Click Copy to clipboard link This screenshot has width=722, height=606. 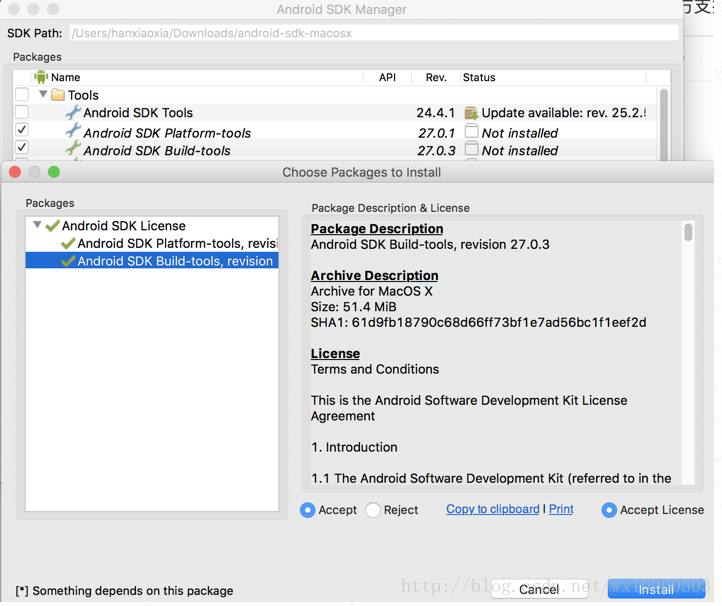click(x=493, y=509)
